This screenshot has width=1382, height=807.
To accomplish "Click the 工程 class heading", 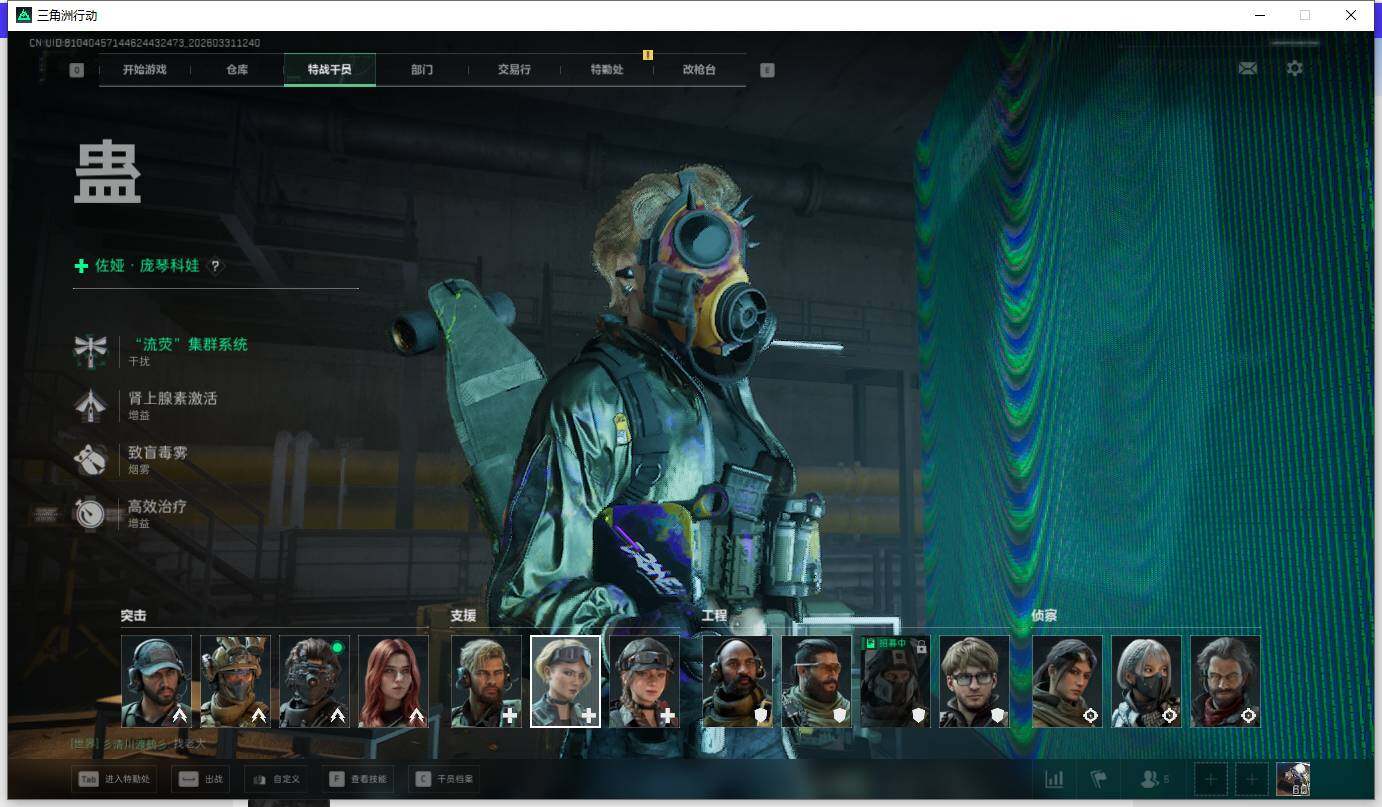I will tap(714, 616).
